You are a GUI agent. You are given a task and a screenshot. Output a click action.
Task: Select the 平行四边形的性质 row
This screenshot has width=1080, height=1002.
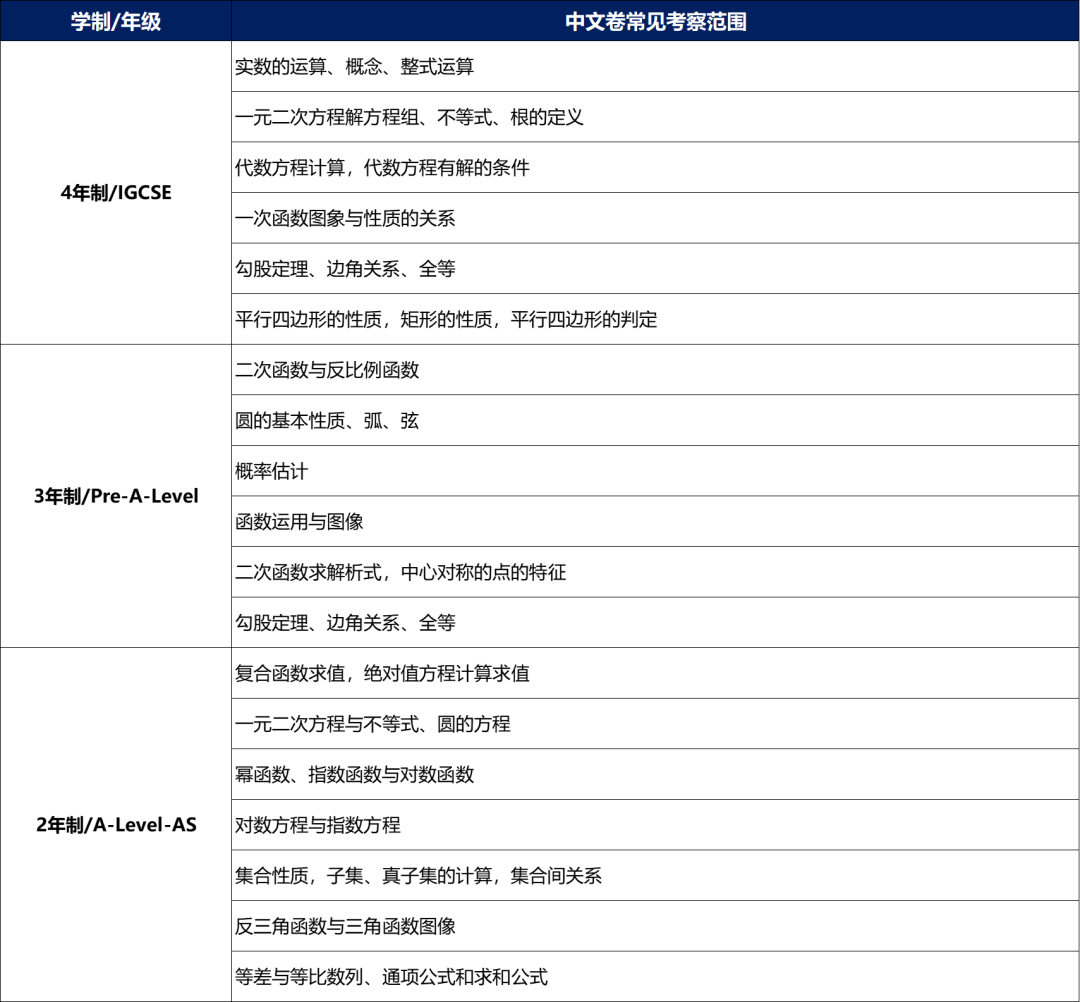coord(446,320)
